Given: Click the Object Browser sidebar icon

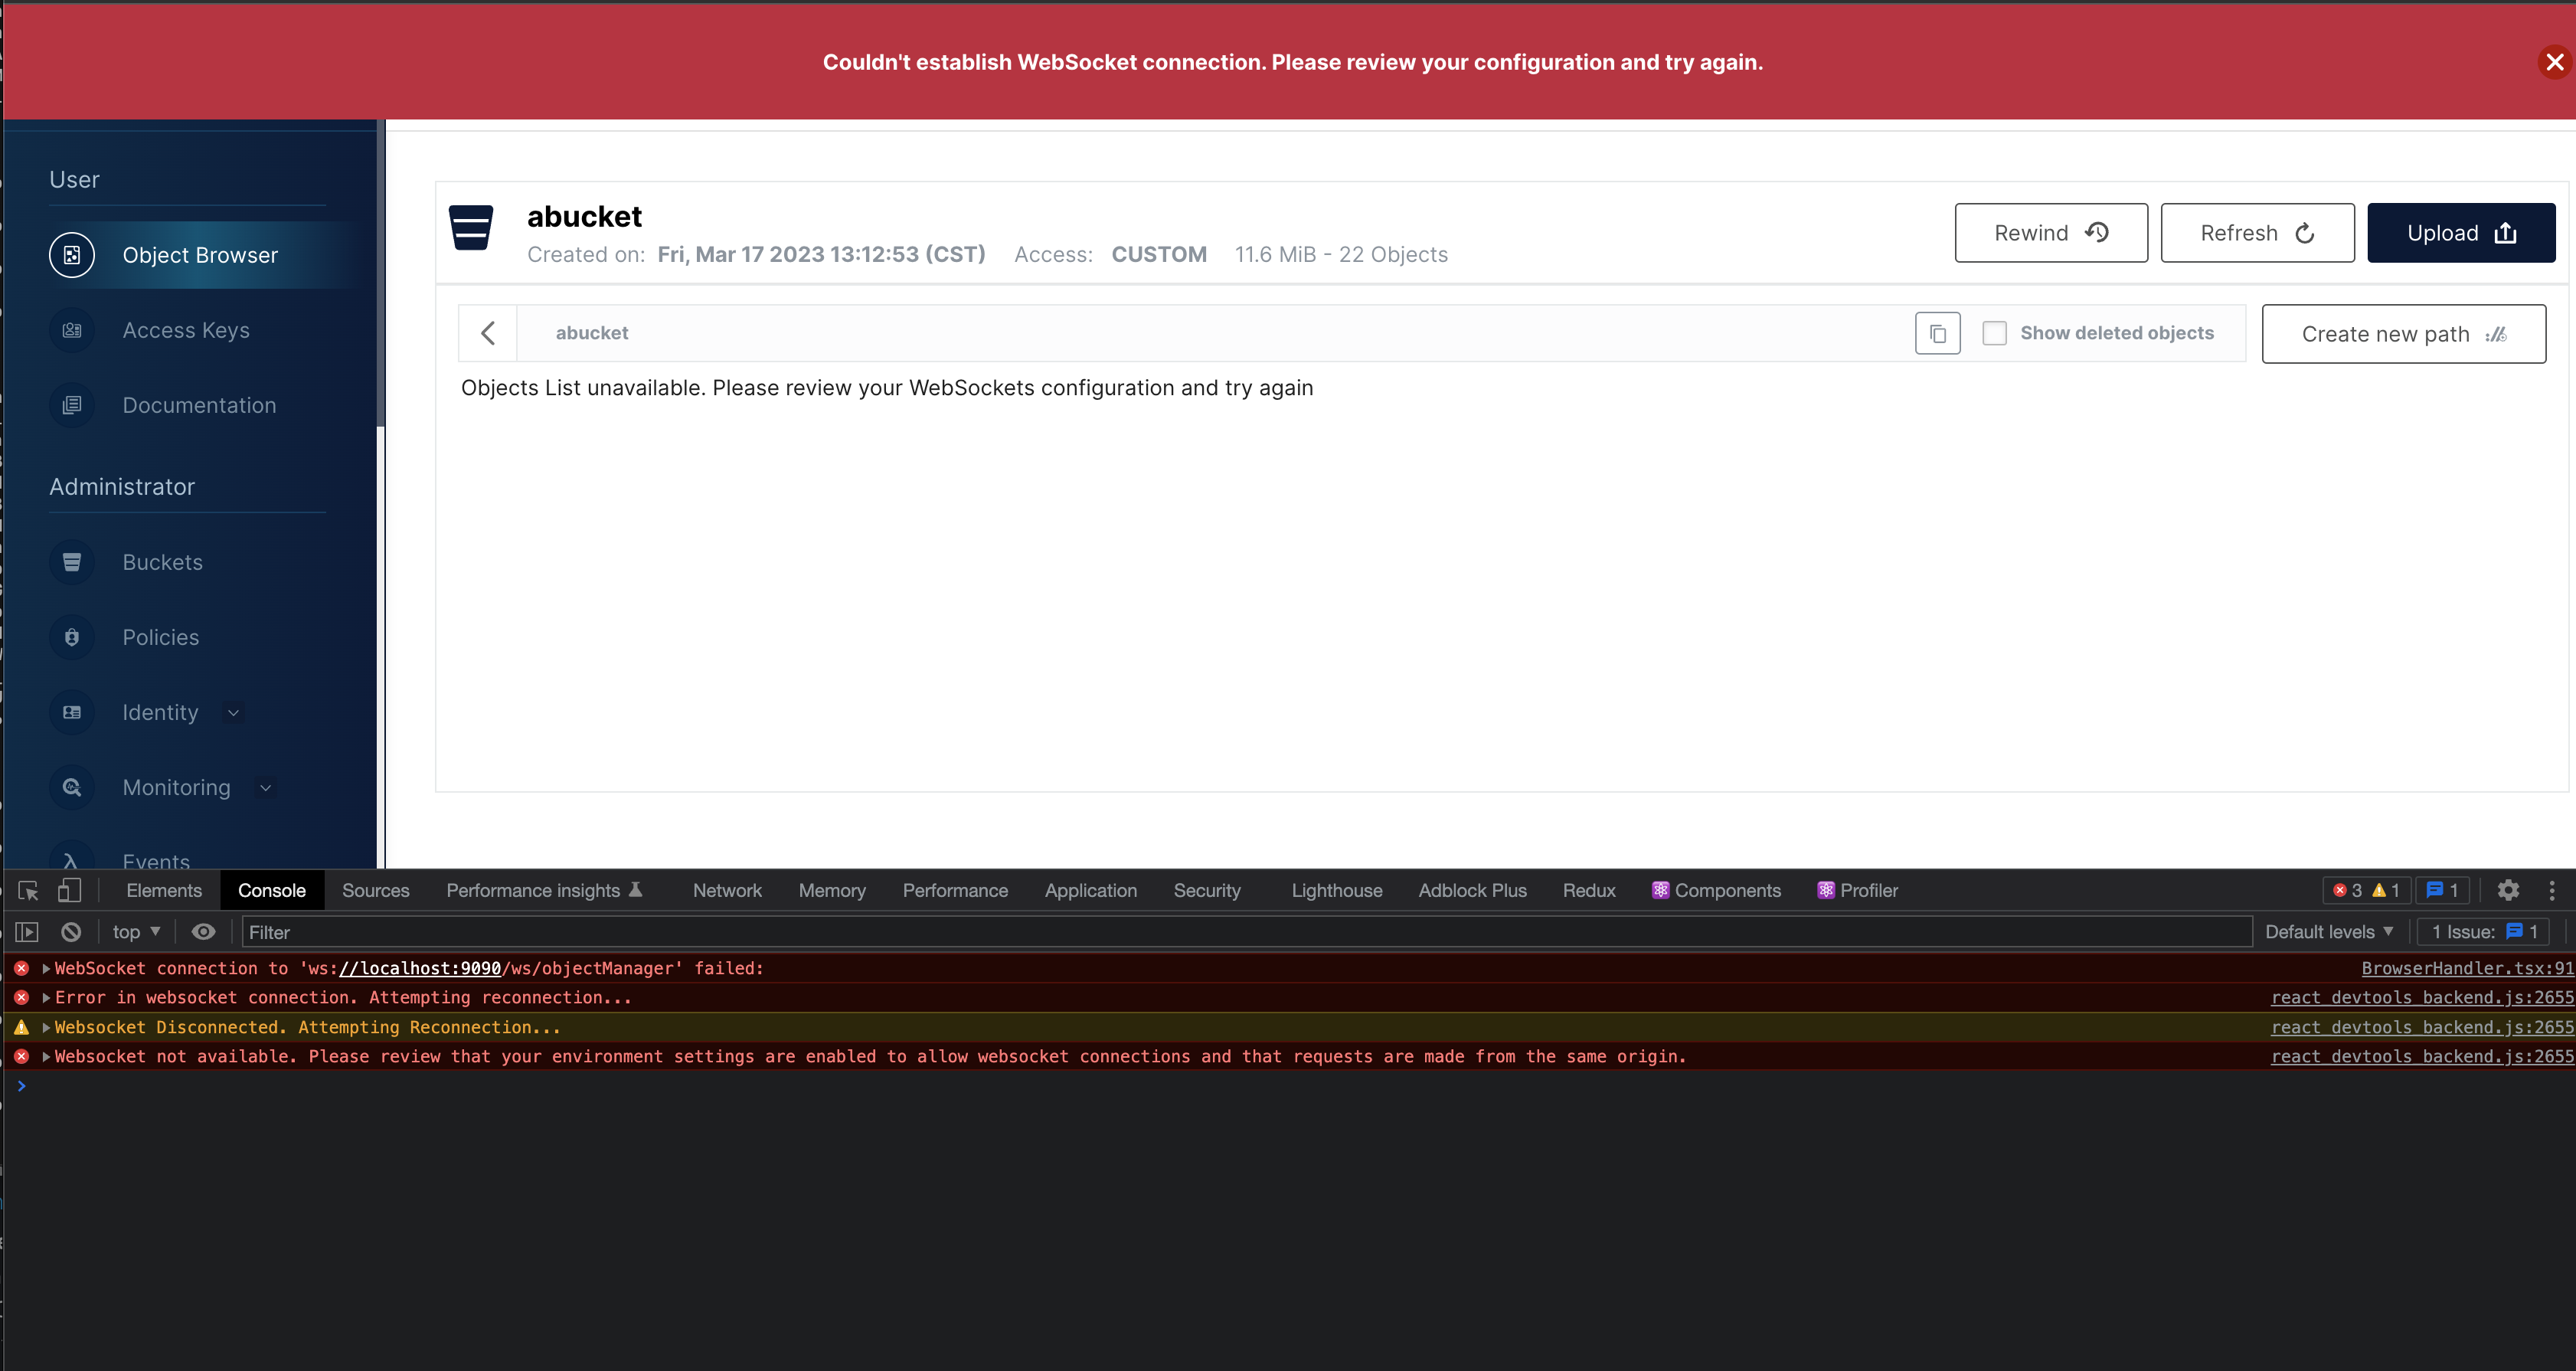Looking at the screenshot, I should click(x=72, y=255).
